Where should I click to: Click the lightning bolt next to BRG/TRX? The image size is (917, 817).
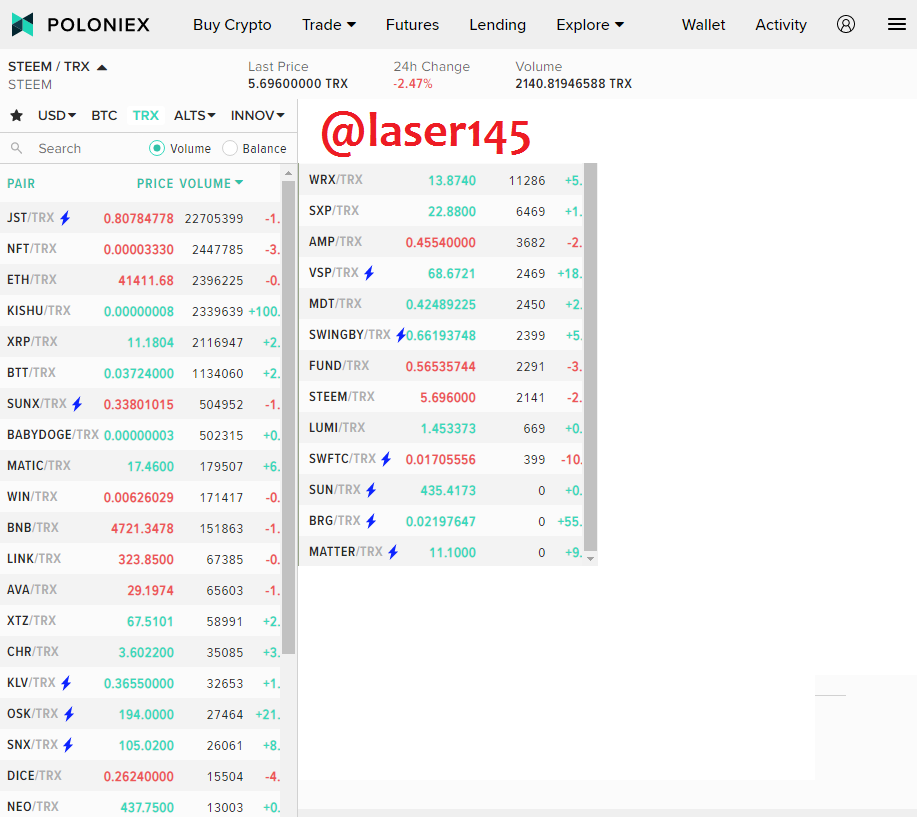[371, 520]
